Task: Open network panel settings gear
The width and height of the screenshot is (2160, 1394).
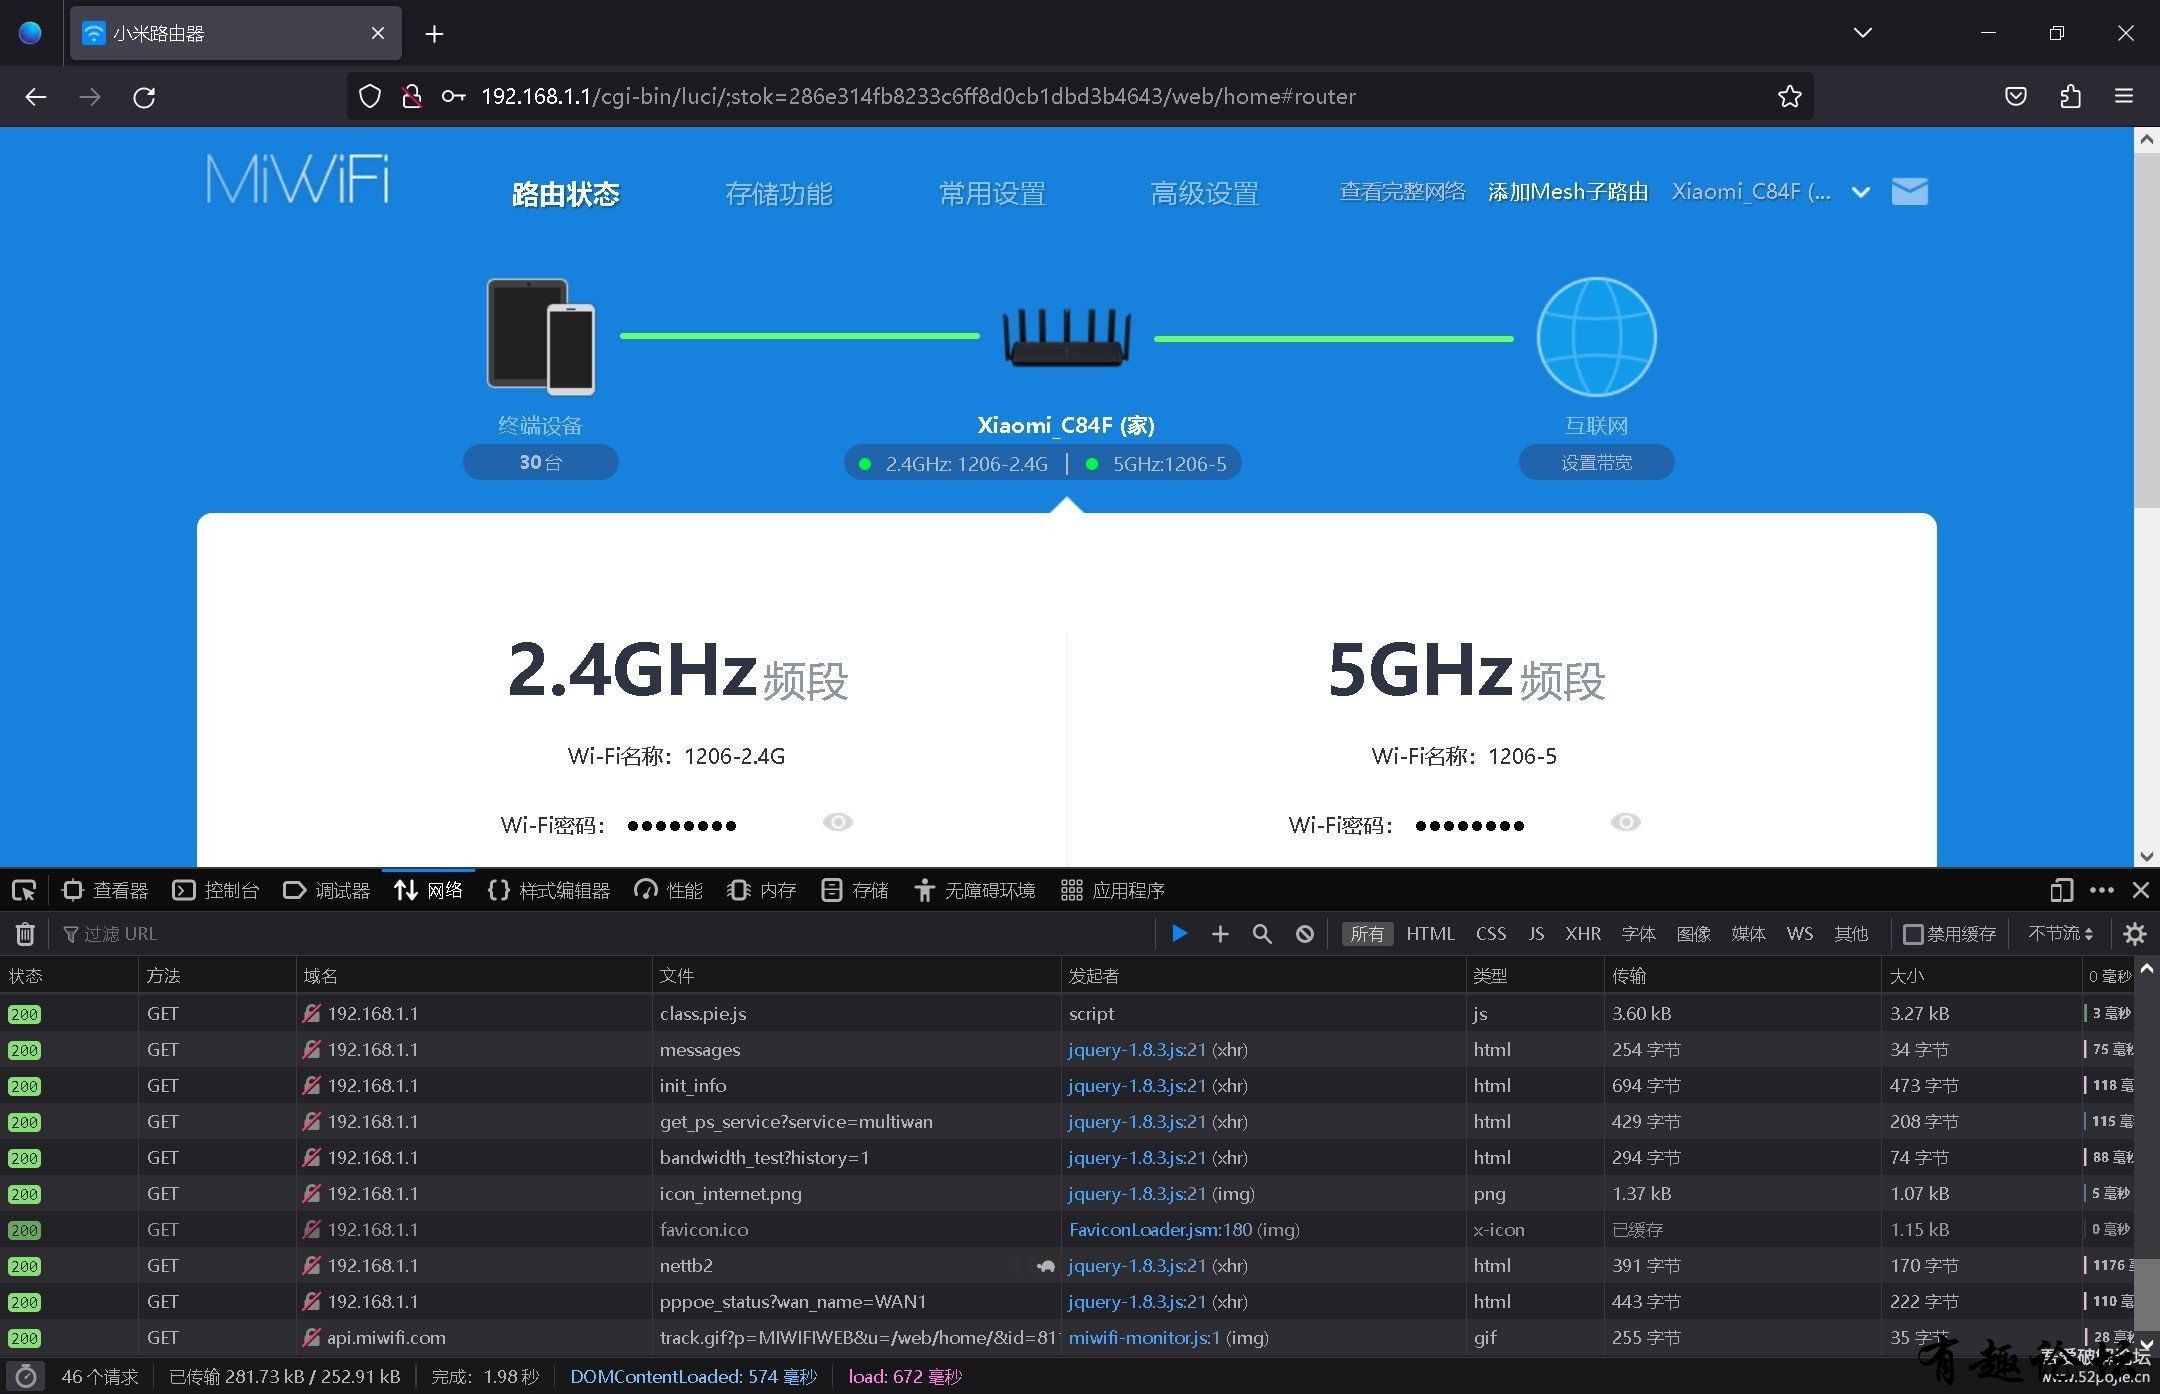Action: tap(2135, 934)
